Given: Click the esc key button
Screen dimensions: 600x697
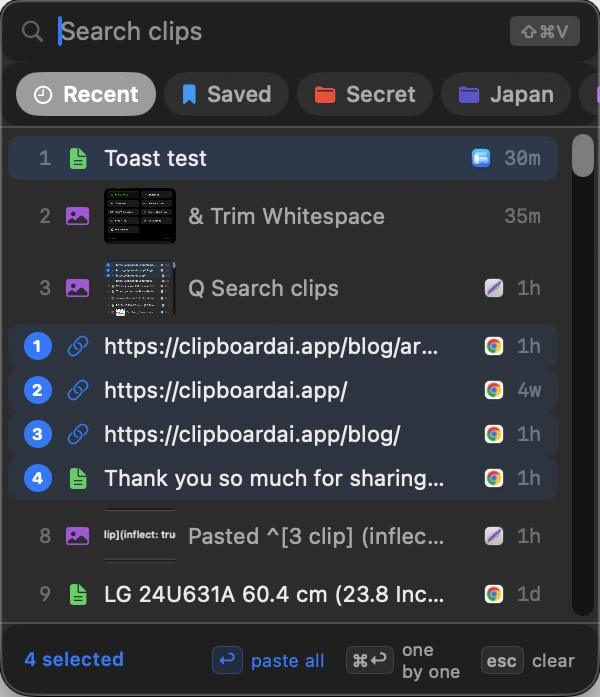Looking at the screenshot, I should 502,660.
